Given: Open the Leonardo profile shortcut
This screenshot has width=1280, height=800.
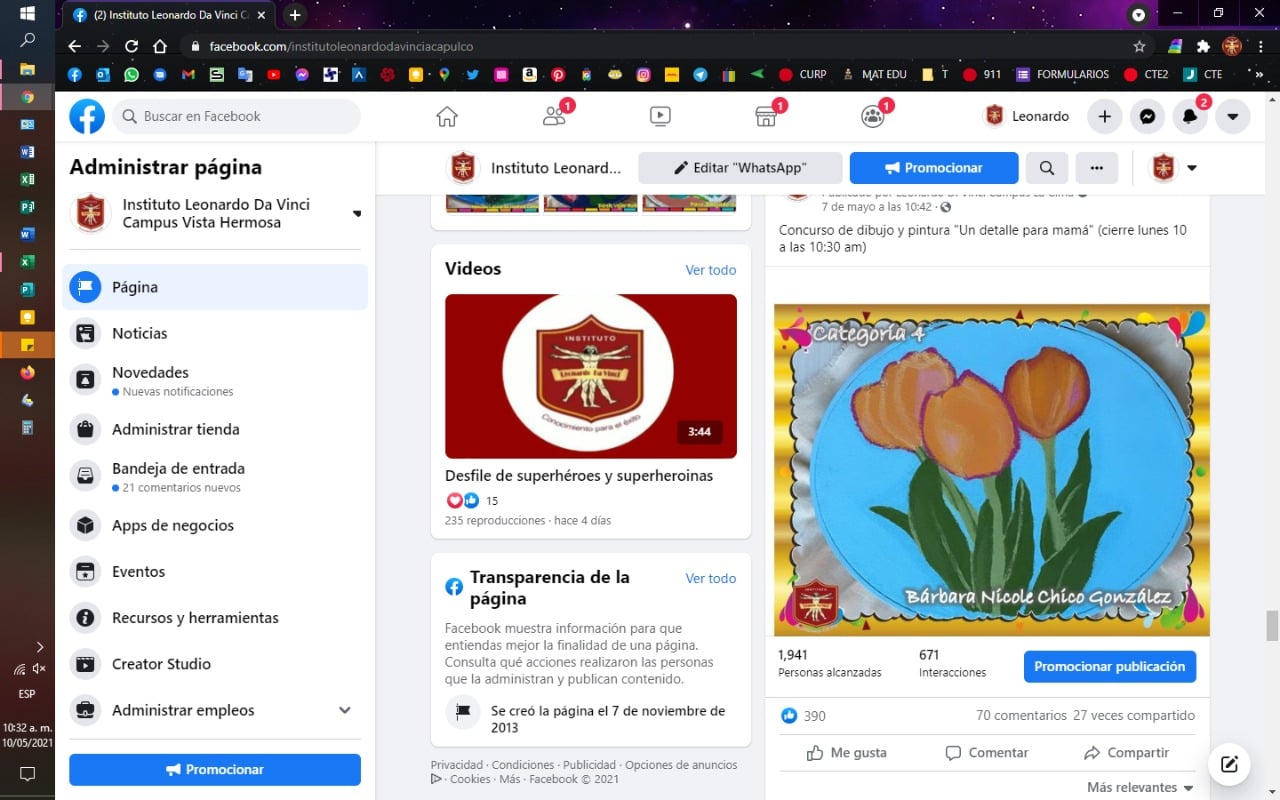Looking at the screenshot, I should pos(1027,116).
